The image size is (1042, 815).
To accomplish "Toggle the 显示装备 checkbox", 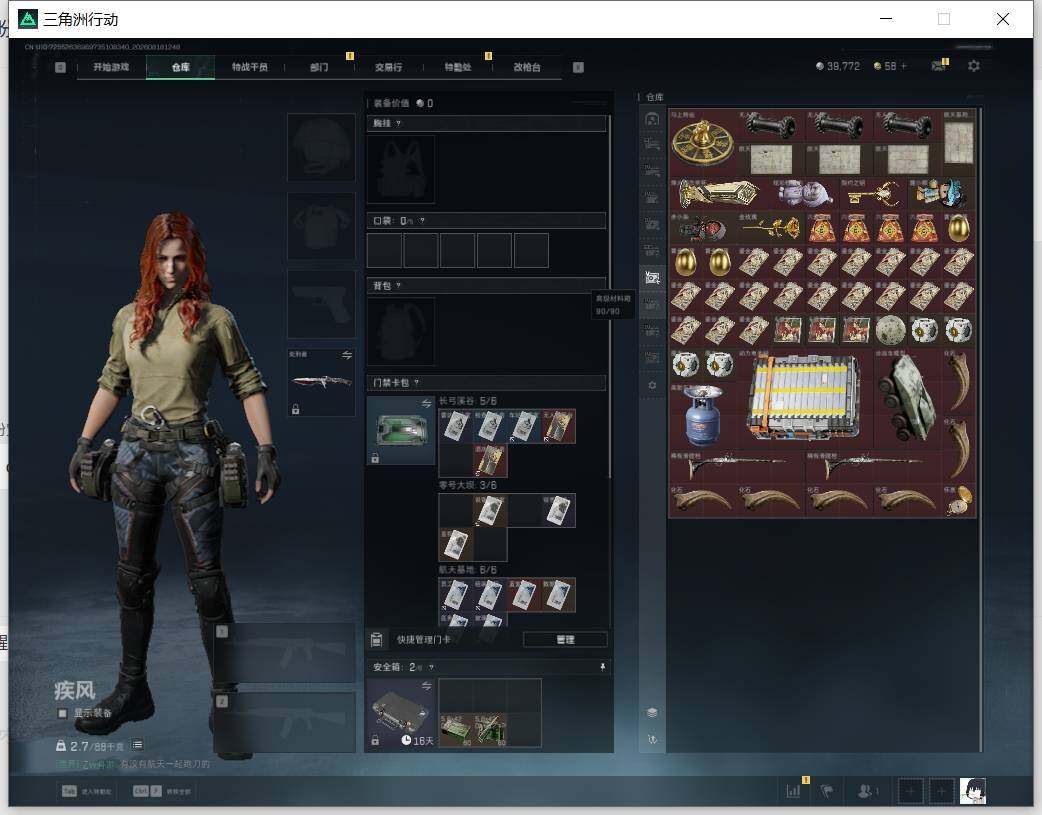I will (62, 713).
